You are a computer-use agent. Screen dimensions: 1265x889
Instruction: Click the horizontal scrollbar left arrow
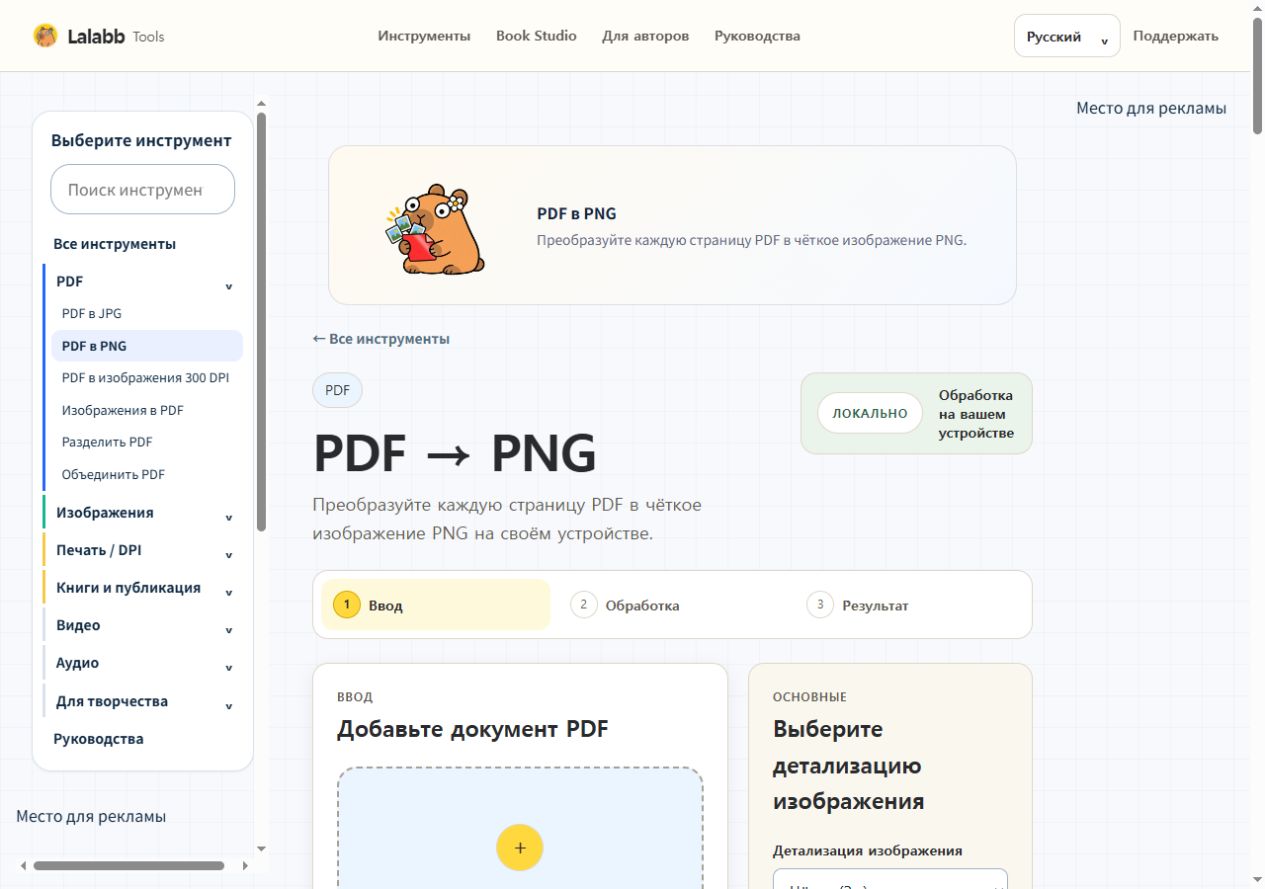(x=24, y=866)
